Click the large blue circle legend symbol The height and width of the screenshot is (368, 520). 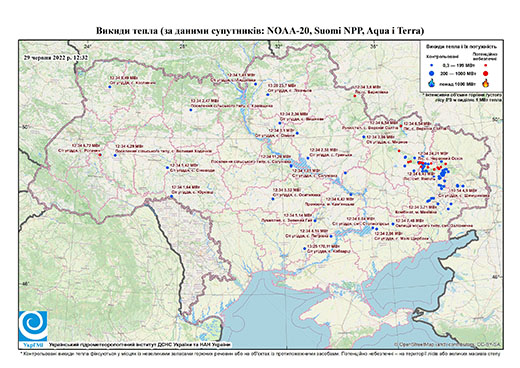pyautogui.click(x=432, y=73)
